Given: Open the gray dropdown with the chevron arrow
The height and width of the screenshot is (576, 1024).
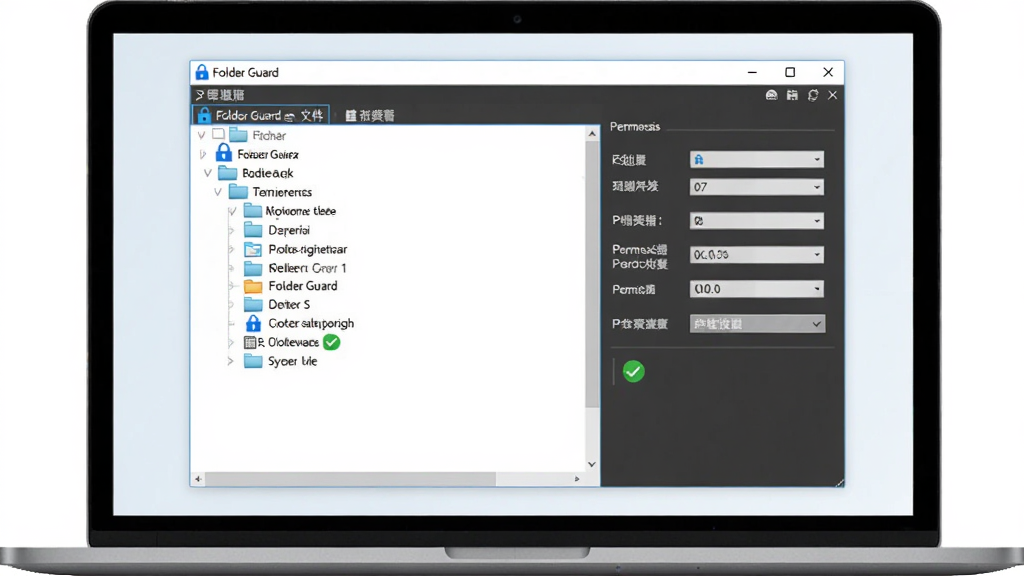Looking at the screenshot, I should (x=757, y=324).
